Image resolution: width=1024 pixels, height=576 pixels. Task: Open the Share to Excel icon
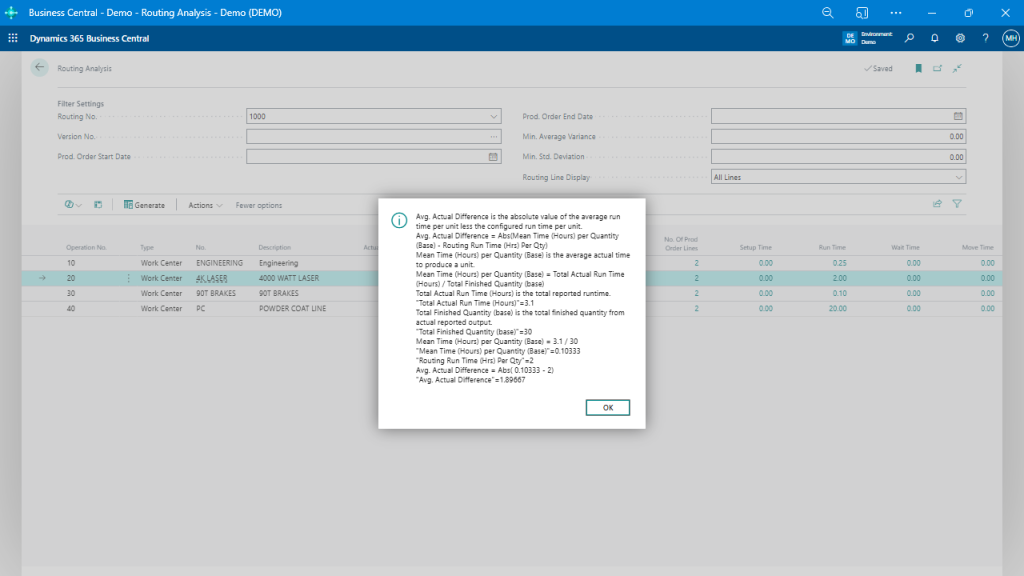(x=936, y=203)
